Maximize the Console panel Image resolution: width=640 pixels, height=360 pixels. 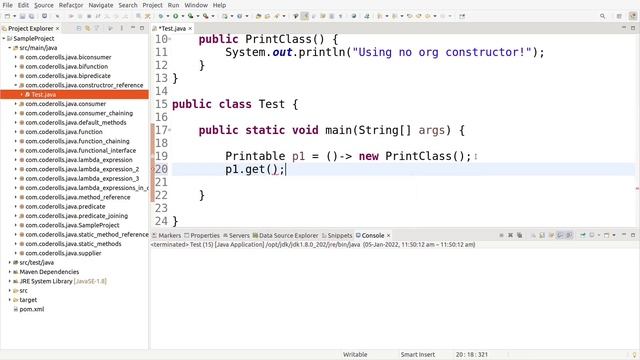click(x=633, y=235)
